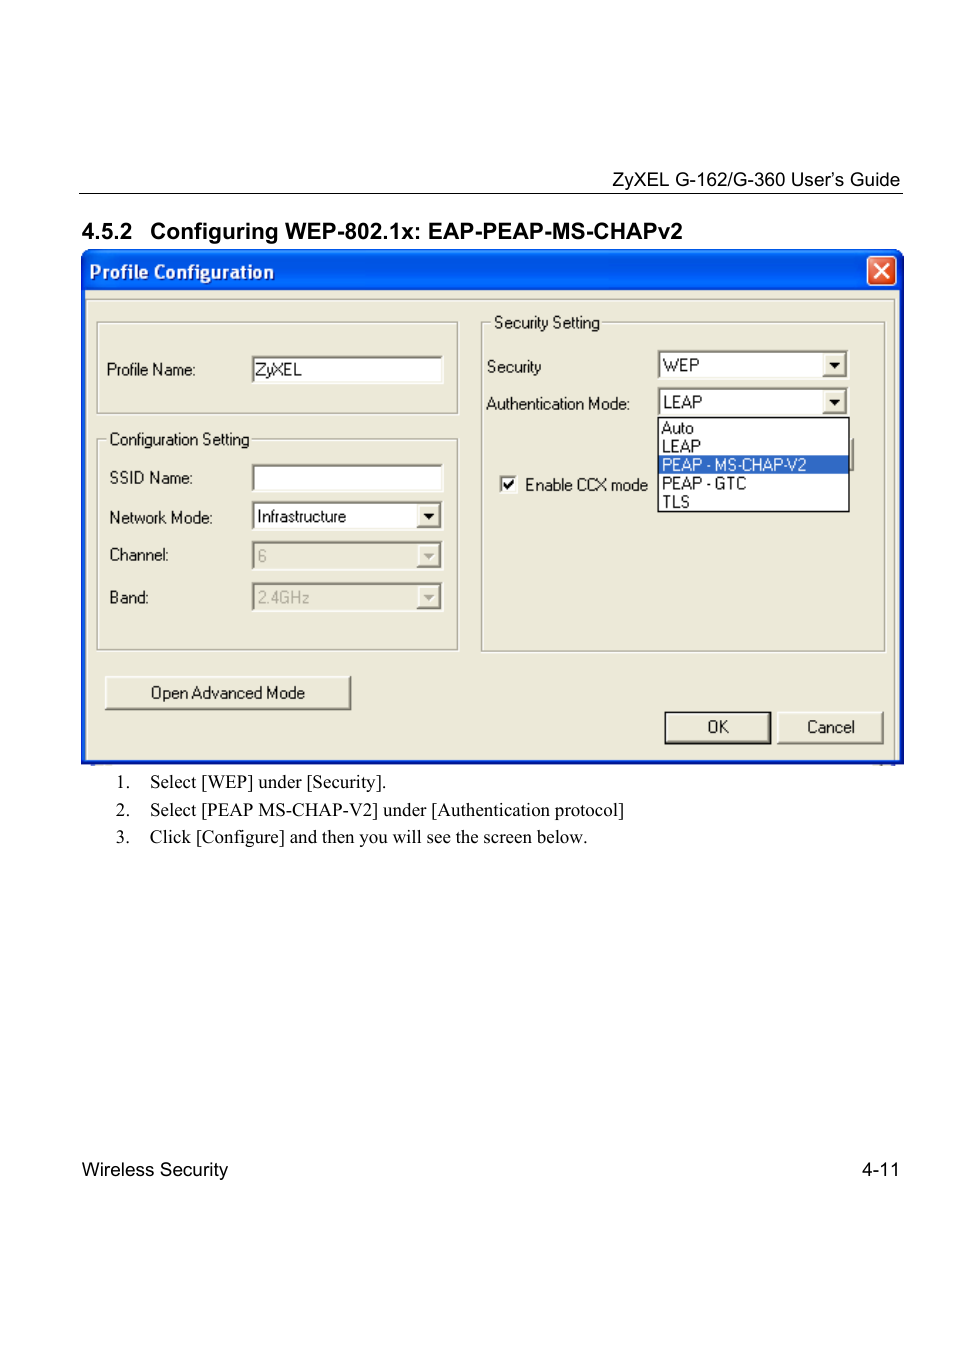Click the footer text 'Wireless Security'
Image resolution: width=954 pixels, height=1351 pixels.
(x=155, y=1170)
